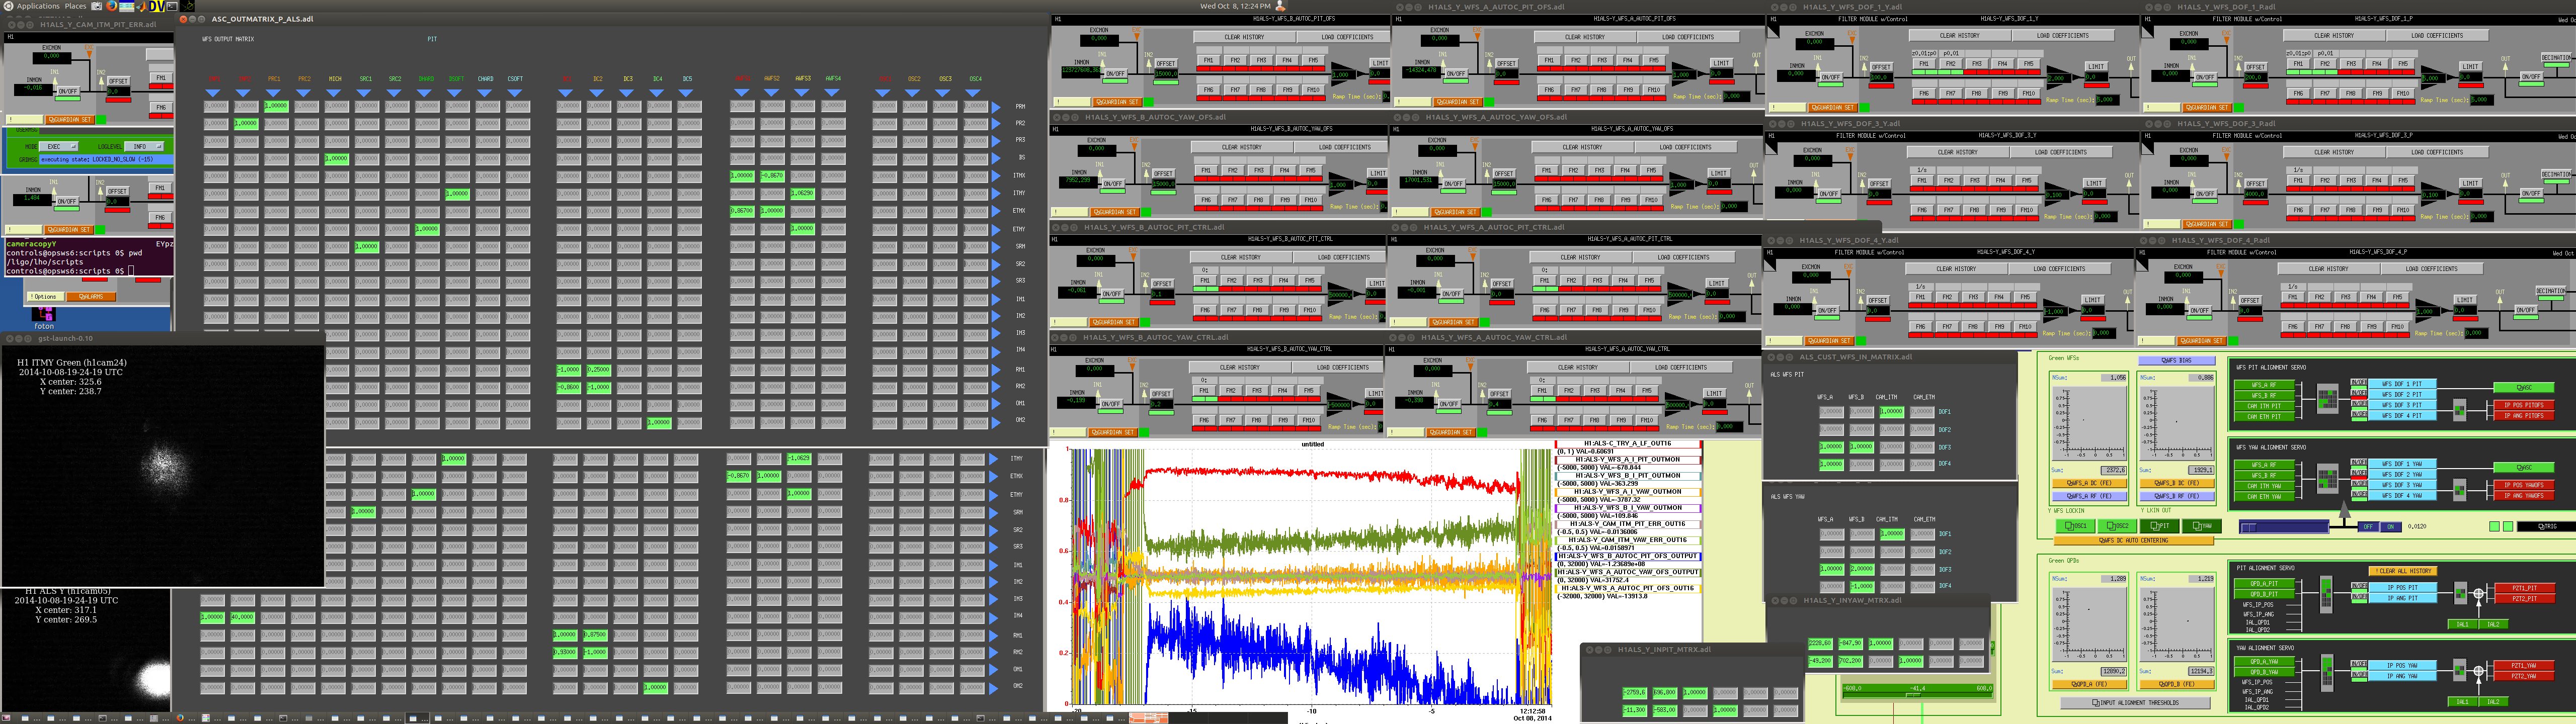The image size is (2576, 724).
Task: Open the Applications menu in top panel
Action: click(x=38, y=6)
